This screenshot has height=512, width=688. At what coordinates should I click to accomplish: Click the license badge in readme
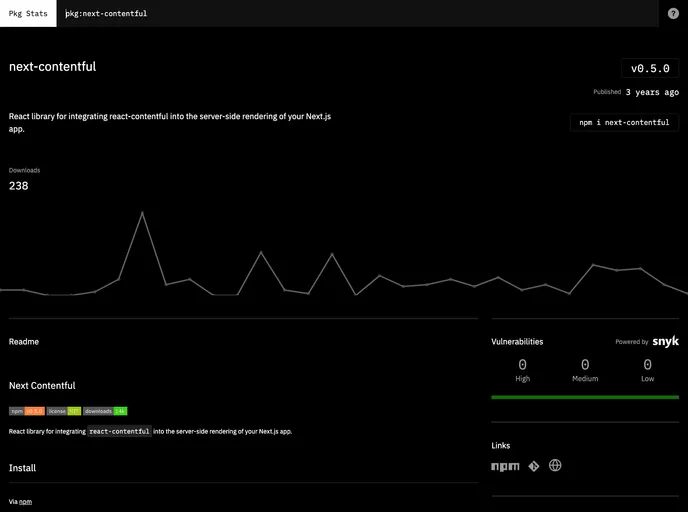(x=63, y=411)
